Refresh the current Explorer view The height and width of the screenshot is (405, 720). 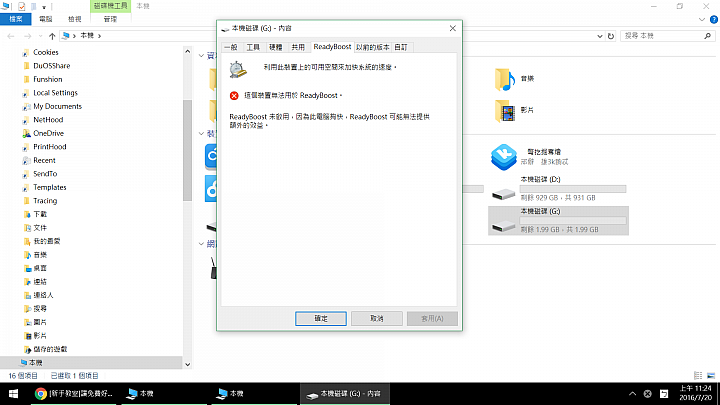pos(611,36)
